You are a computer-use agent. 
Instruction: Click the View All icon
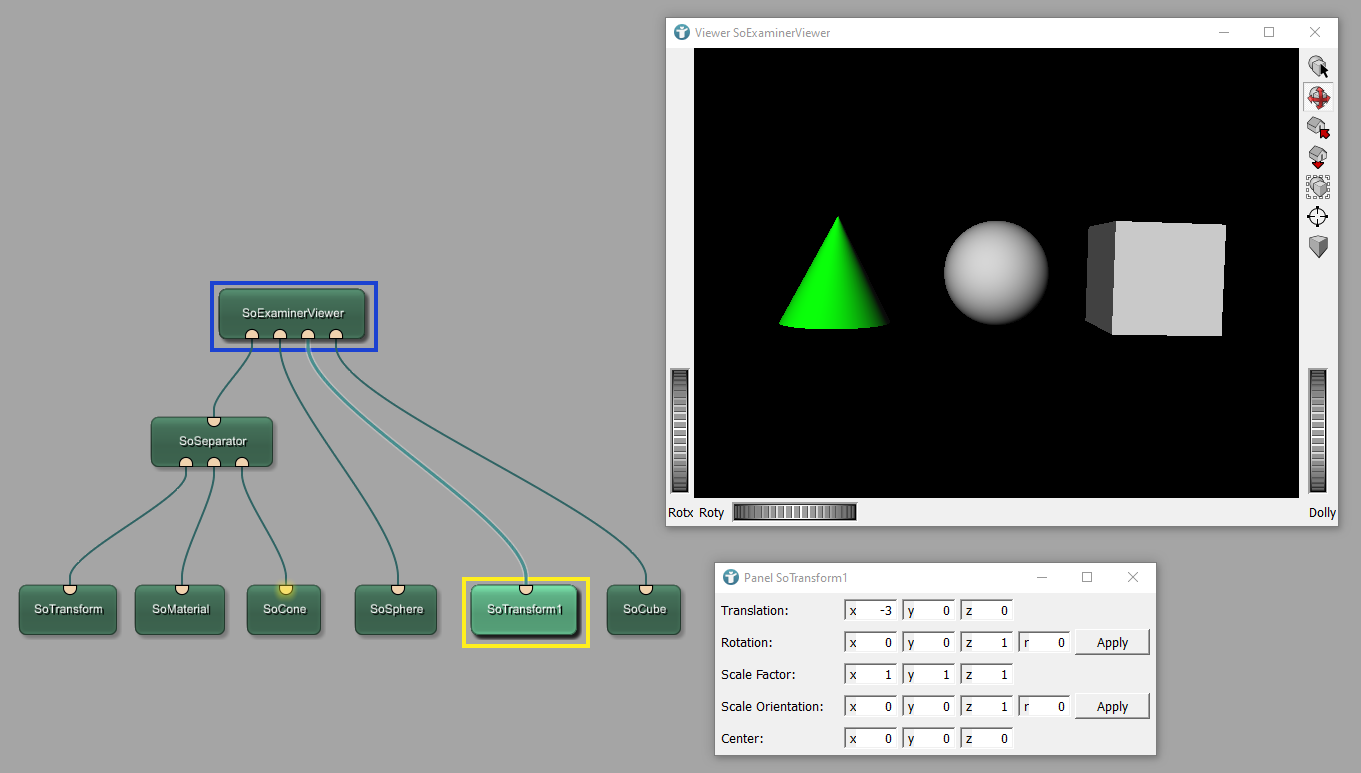[x=1318, y=187]
